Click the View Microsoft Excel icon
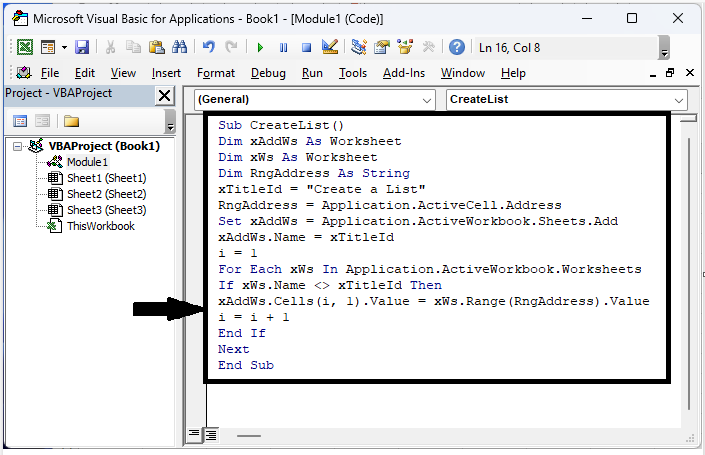705x455 pixels. point(25,47)
